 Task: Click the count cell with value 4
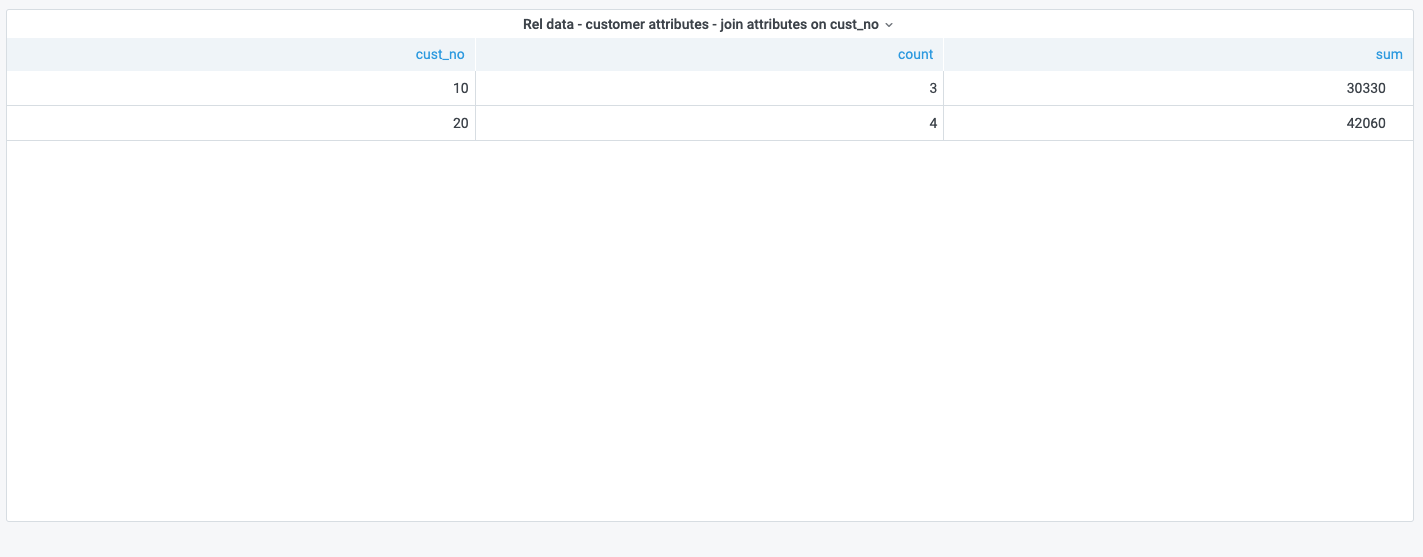(932, 123)
